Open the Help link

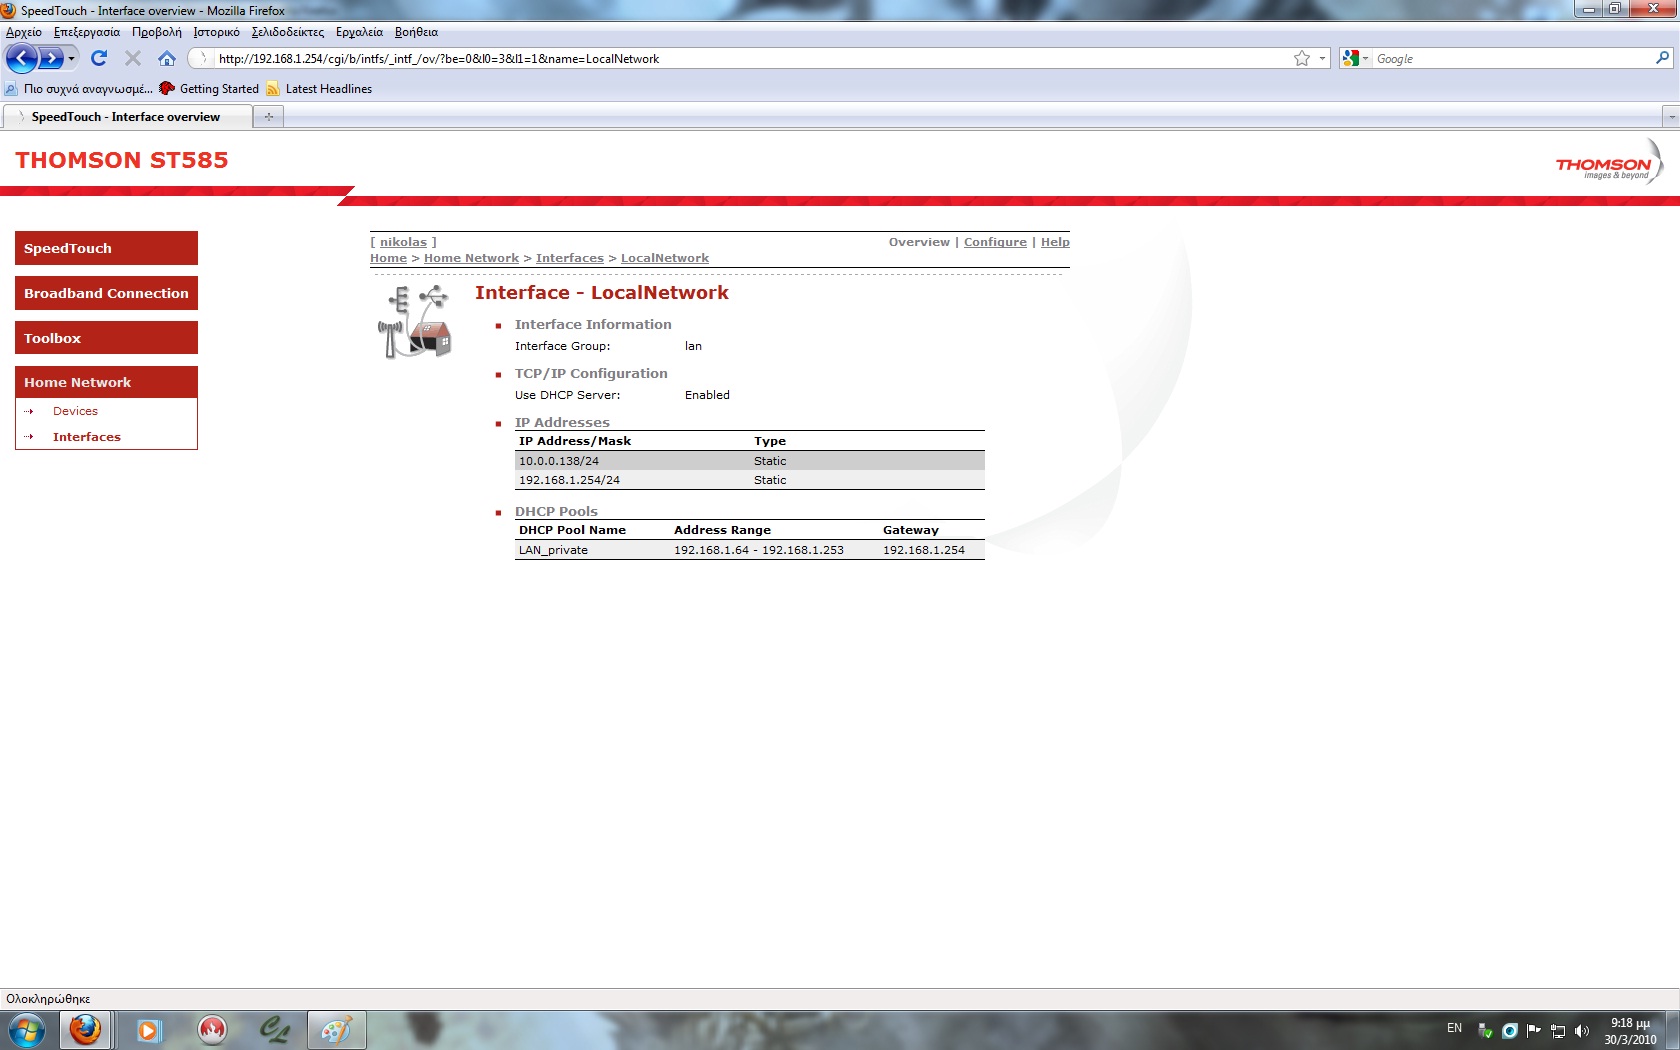click(1055, 242)
